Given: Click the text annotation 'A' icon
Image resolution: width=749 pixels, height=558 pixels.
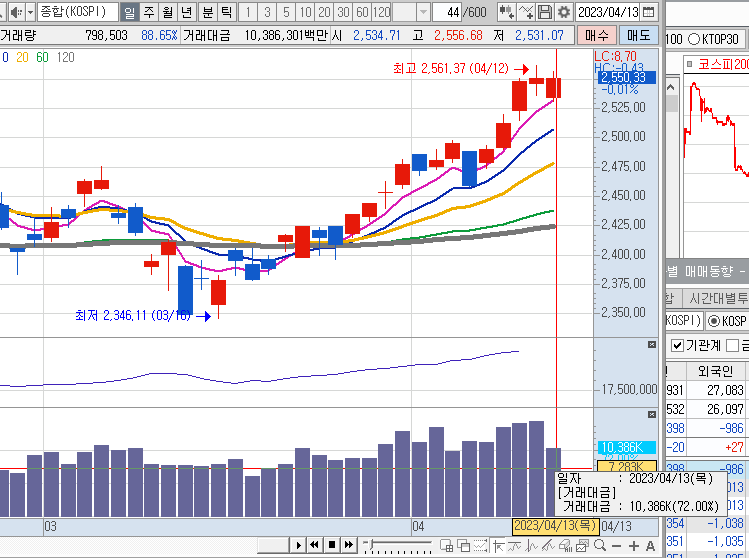Looking at the screenshot, I should pos(651,545).
